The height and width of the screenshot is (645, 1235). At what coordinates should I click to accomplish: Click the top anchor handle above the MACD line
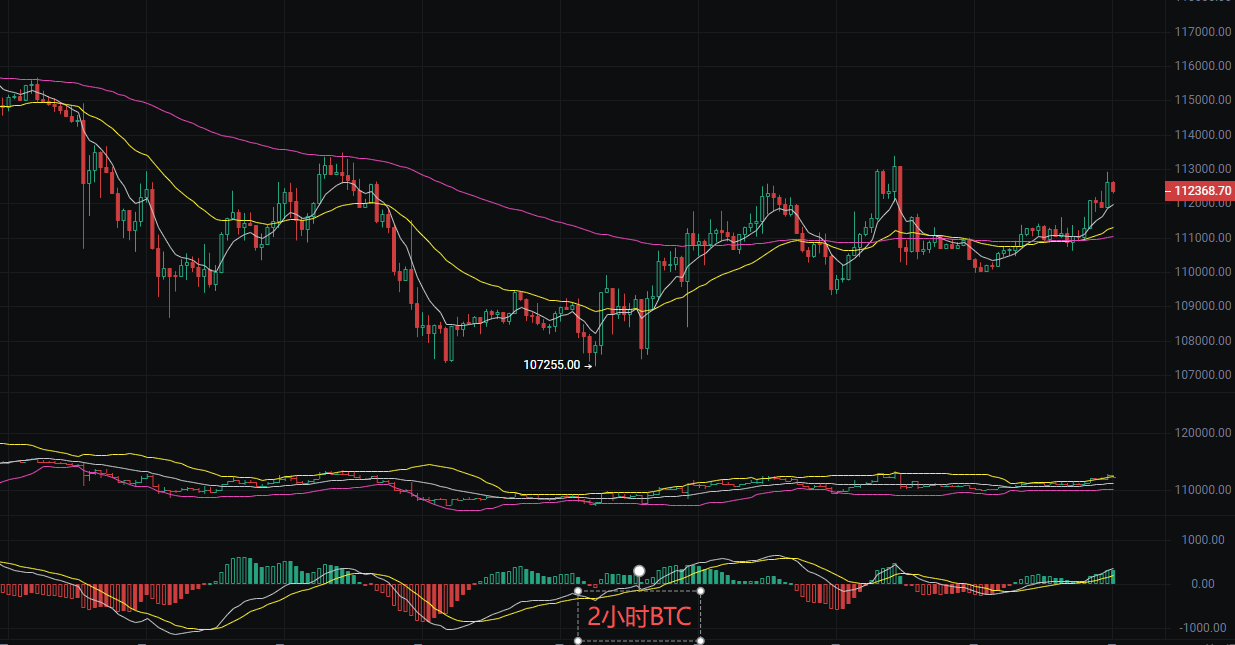click(638, 570)
